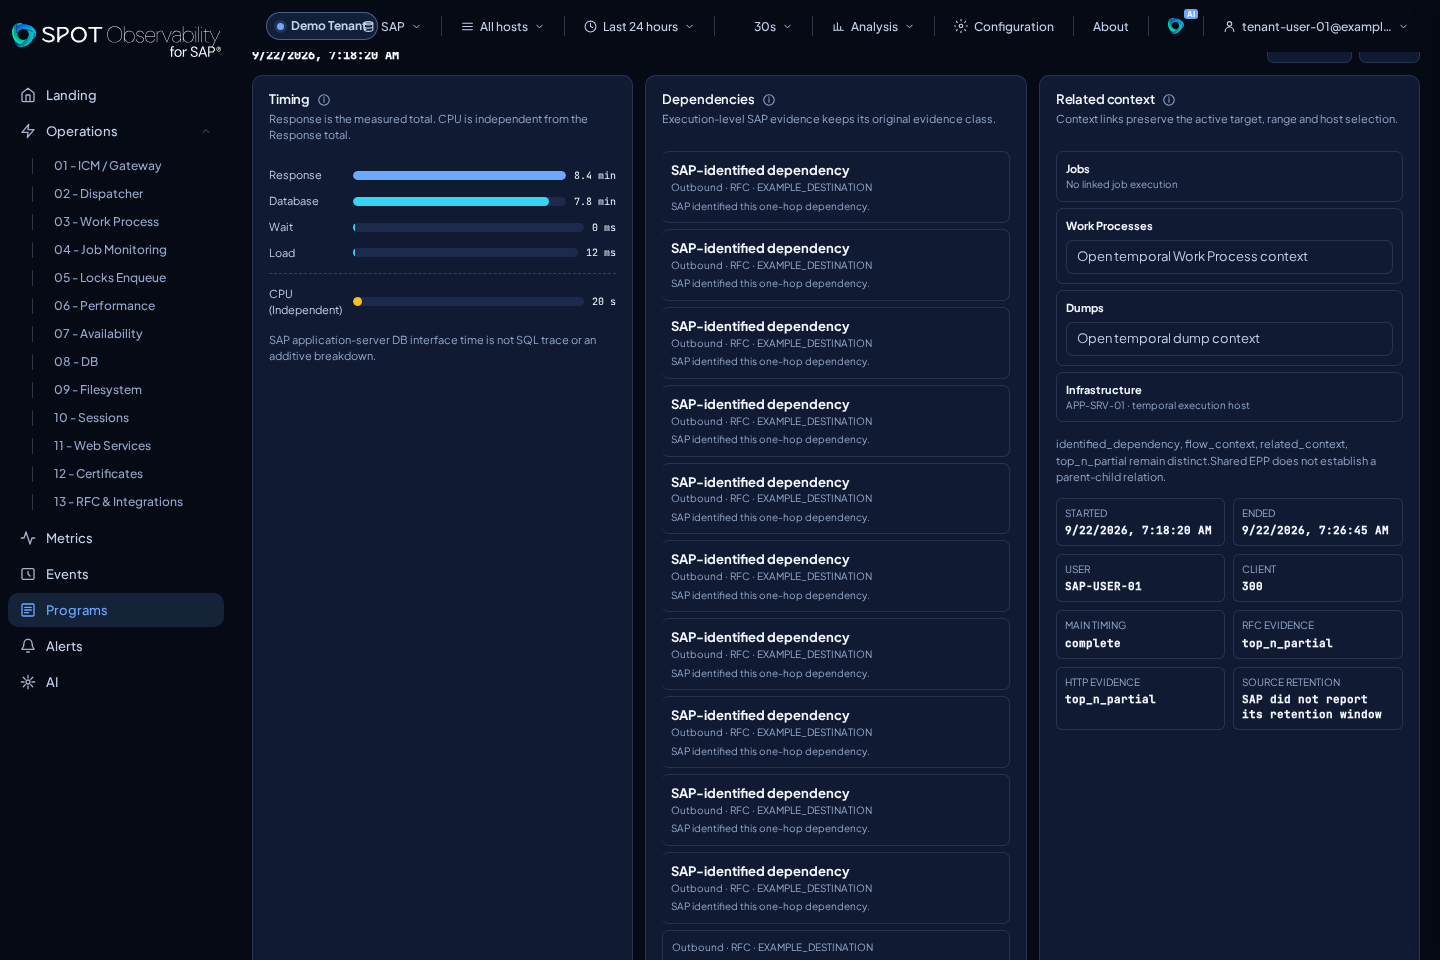
Task: Open the About page
Action: click(1110, 26)
